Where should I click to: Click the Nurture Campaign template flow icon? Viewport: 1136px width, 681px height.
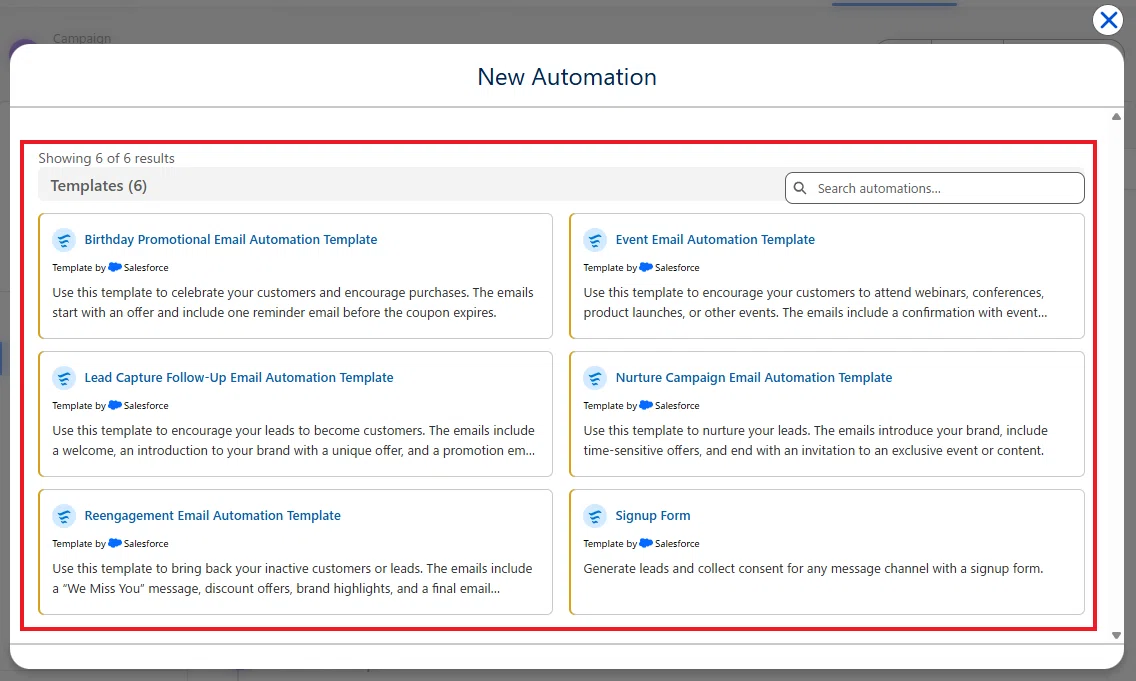pos(595,377)
